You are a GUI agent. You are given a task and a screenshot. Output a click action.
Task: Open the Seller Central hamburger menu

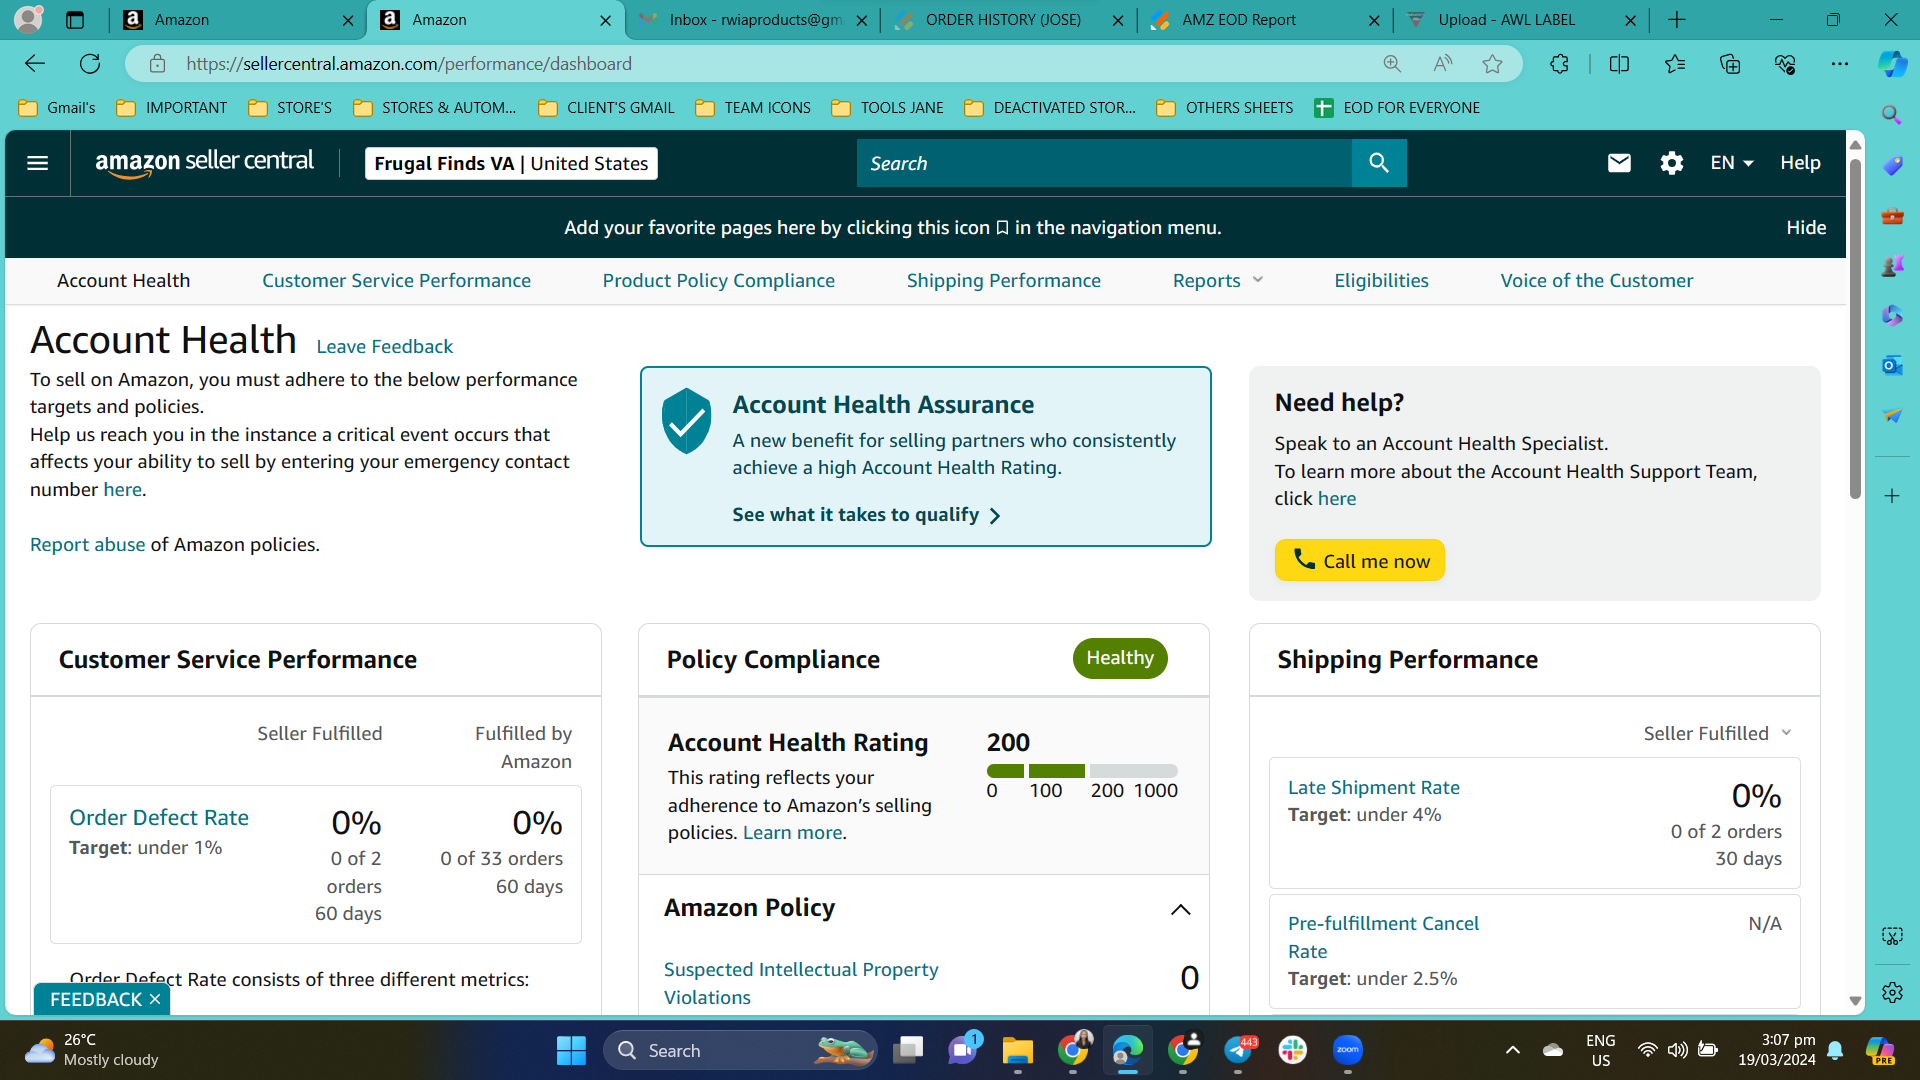(38, 163)
